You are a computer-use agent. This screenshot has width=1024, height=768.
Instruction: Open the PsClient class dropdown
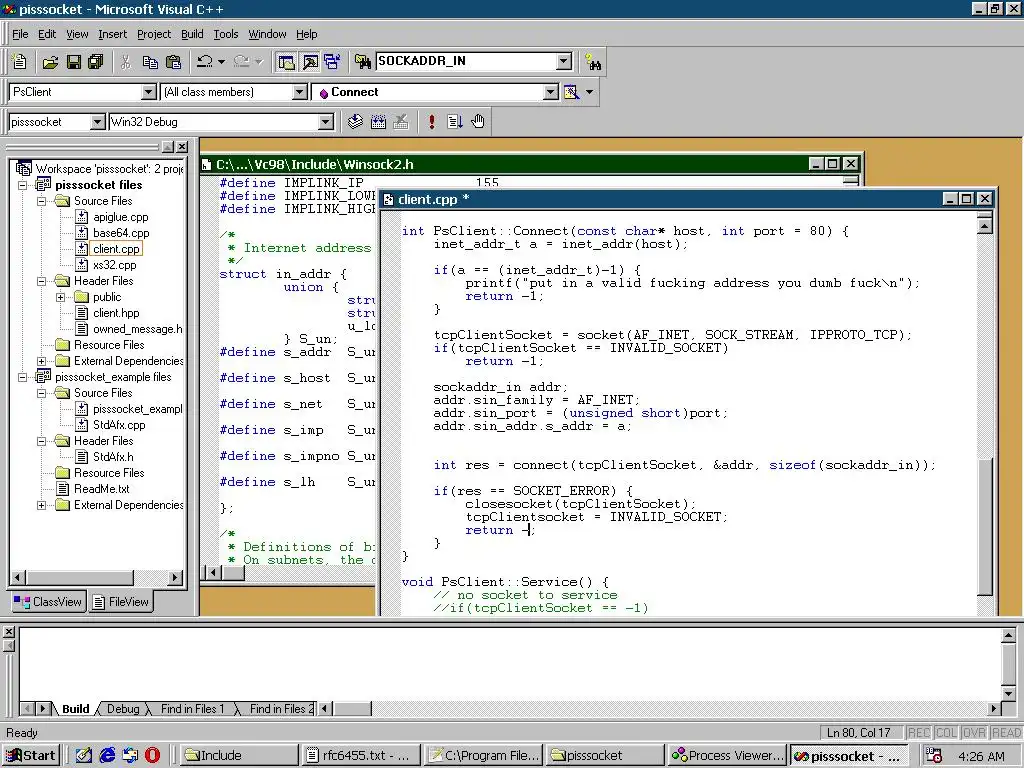149,92
